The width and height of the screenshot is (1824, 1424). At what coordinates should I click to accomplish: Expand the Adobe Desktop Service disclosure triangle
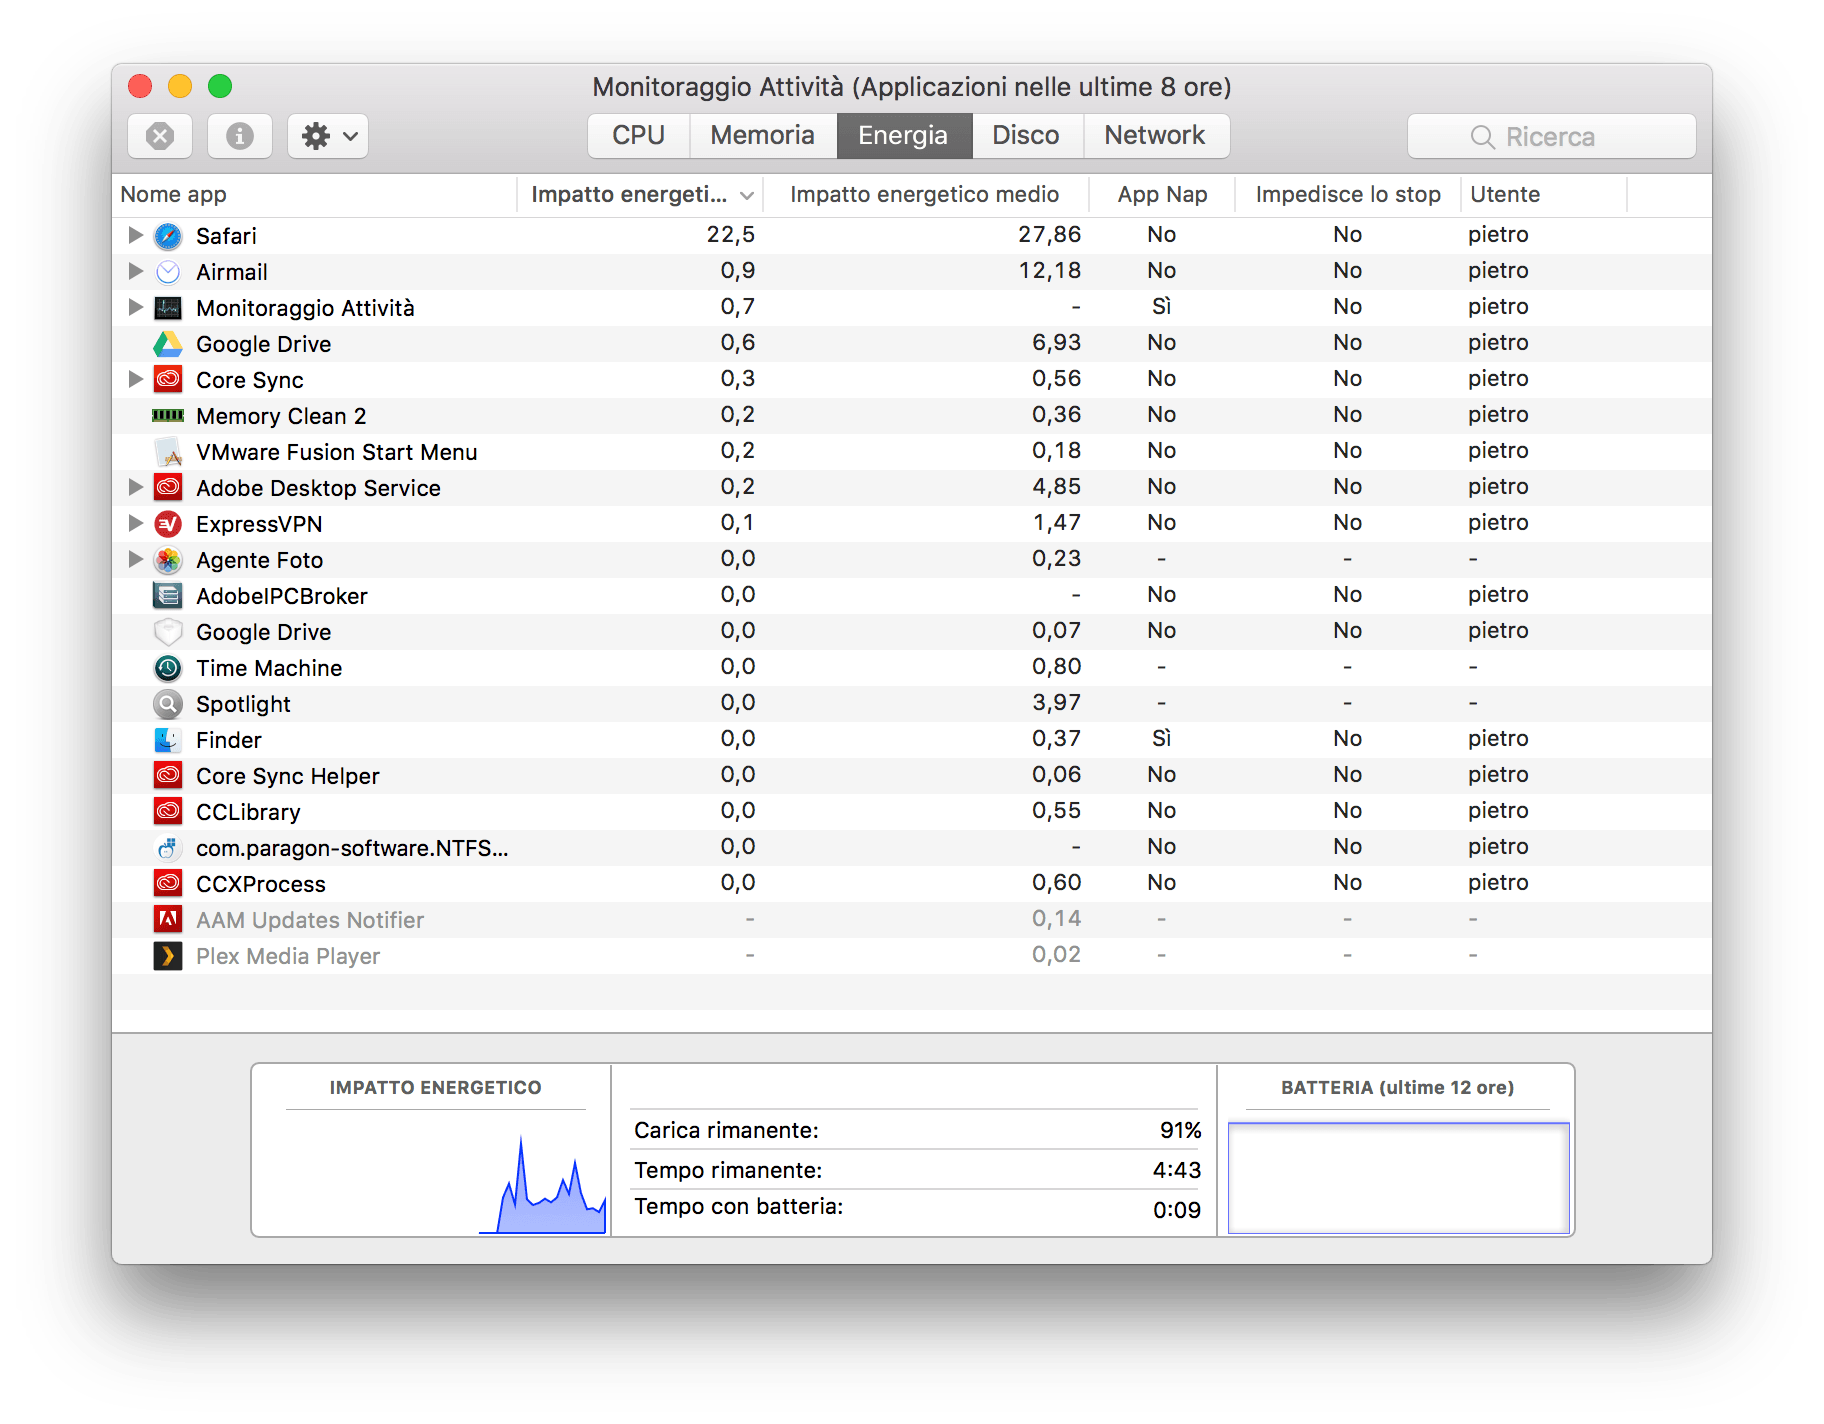point(136,487)
